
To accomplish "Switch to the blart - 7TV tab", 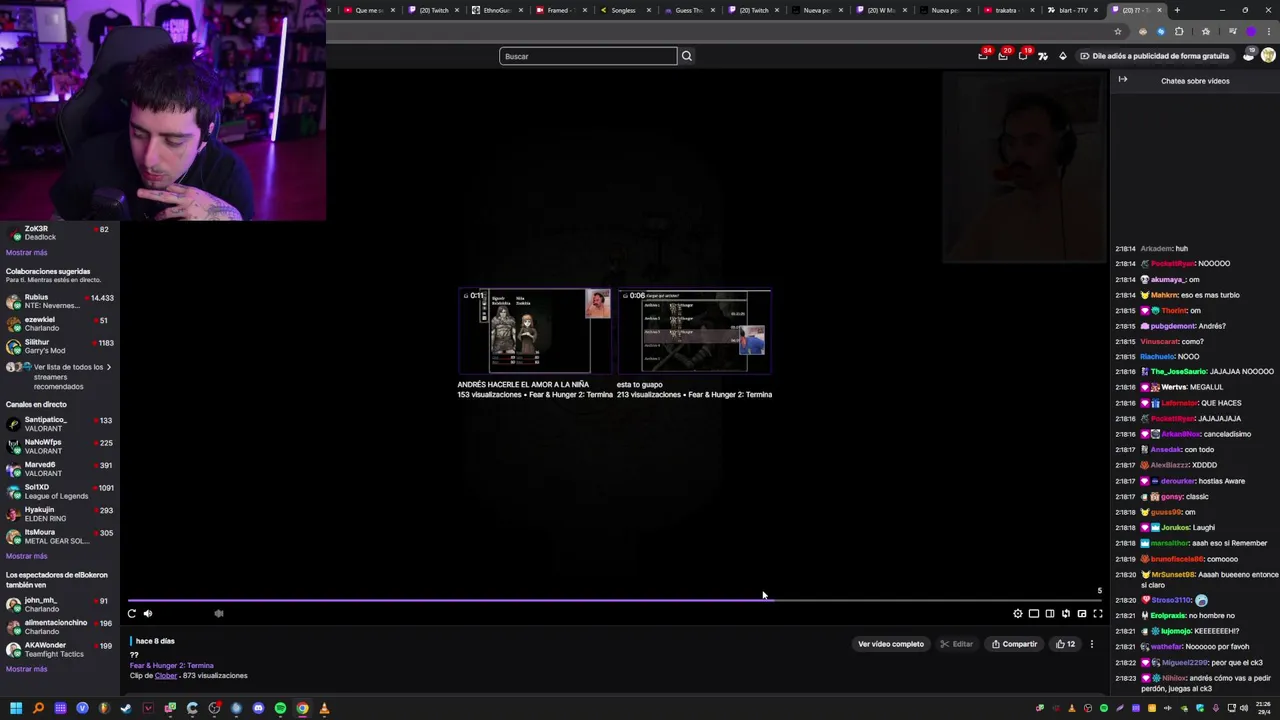I will [x=1072, y=10].
